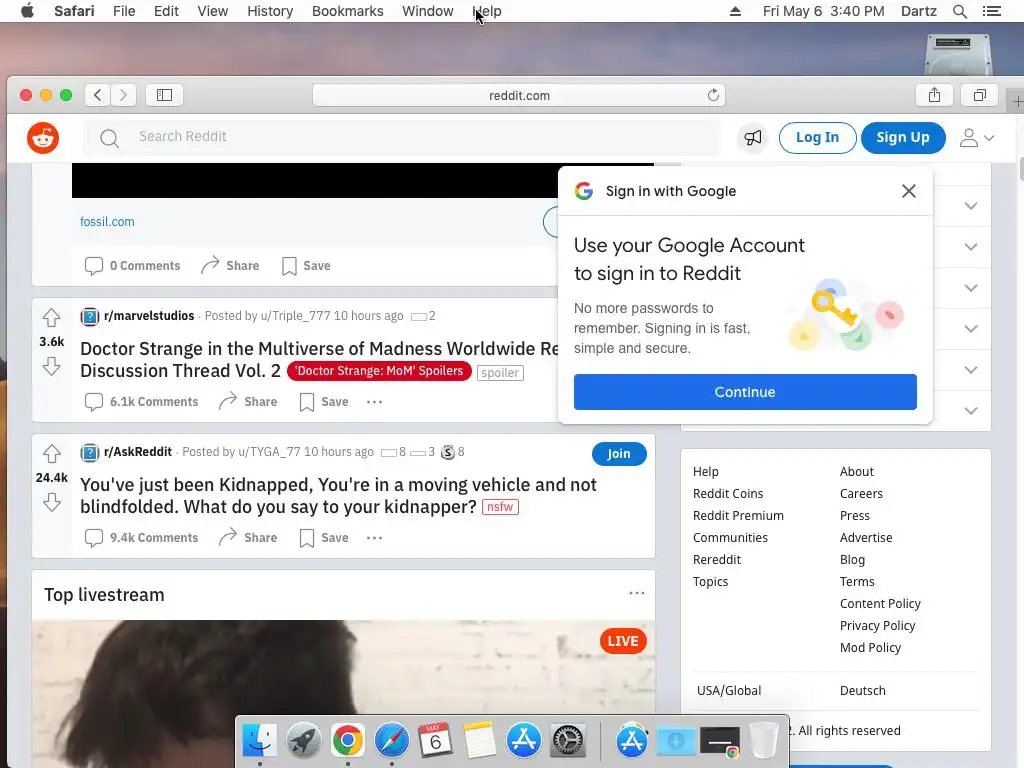Open more options on Doctor Strange post
Image resolution: width=1024 pixels, height=768 pixels.
coord(374,402)
